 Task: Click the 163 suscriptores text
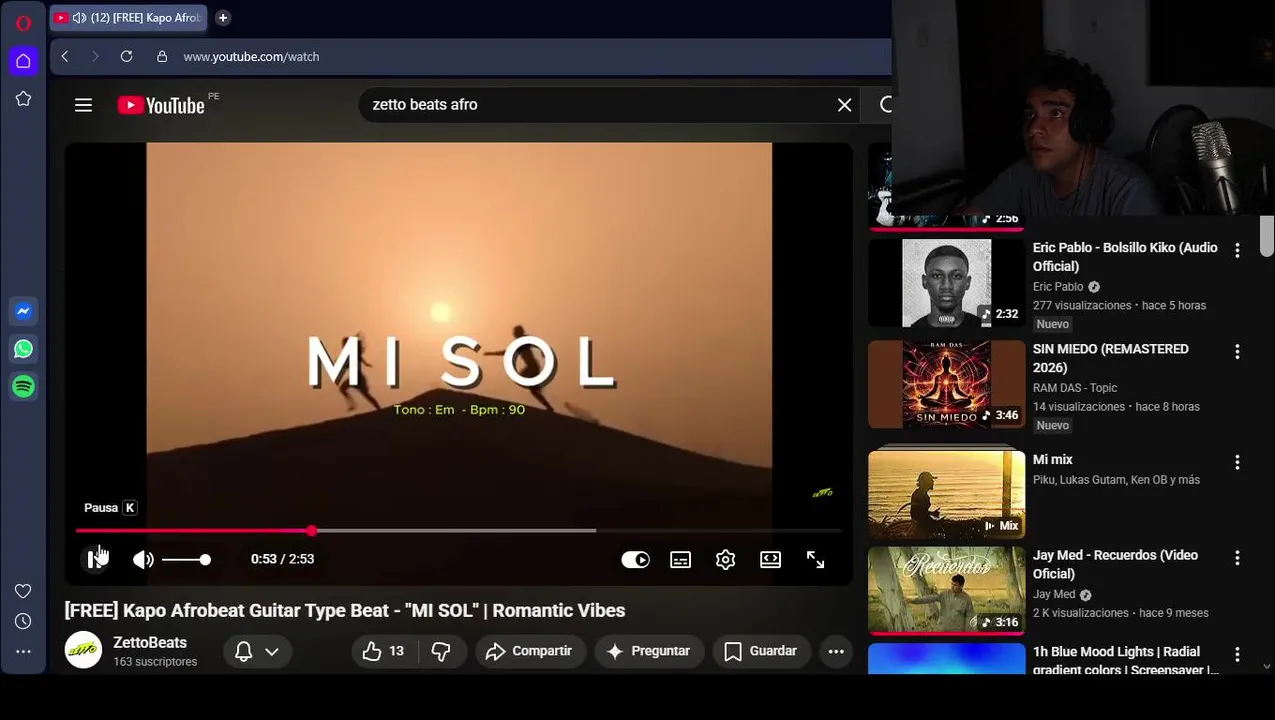(155, 662)
